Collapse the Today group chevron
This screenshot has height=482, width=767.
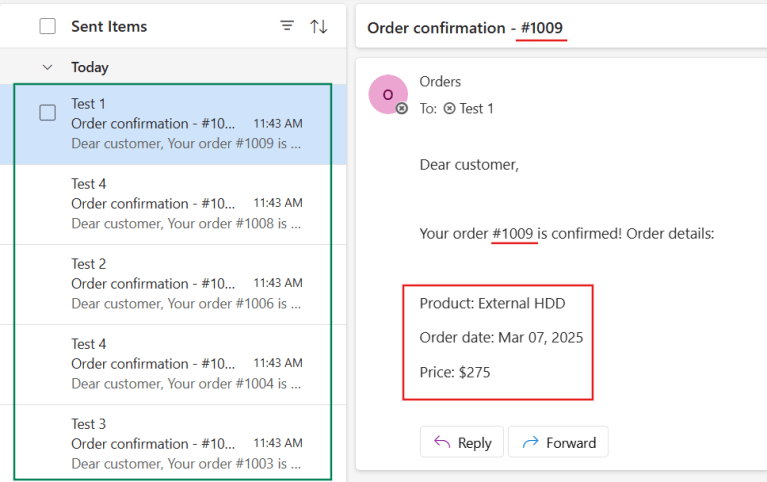click(47, 67)
